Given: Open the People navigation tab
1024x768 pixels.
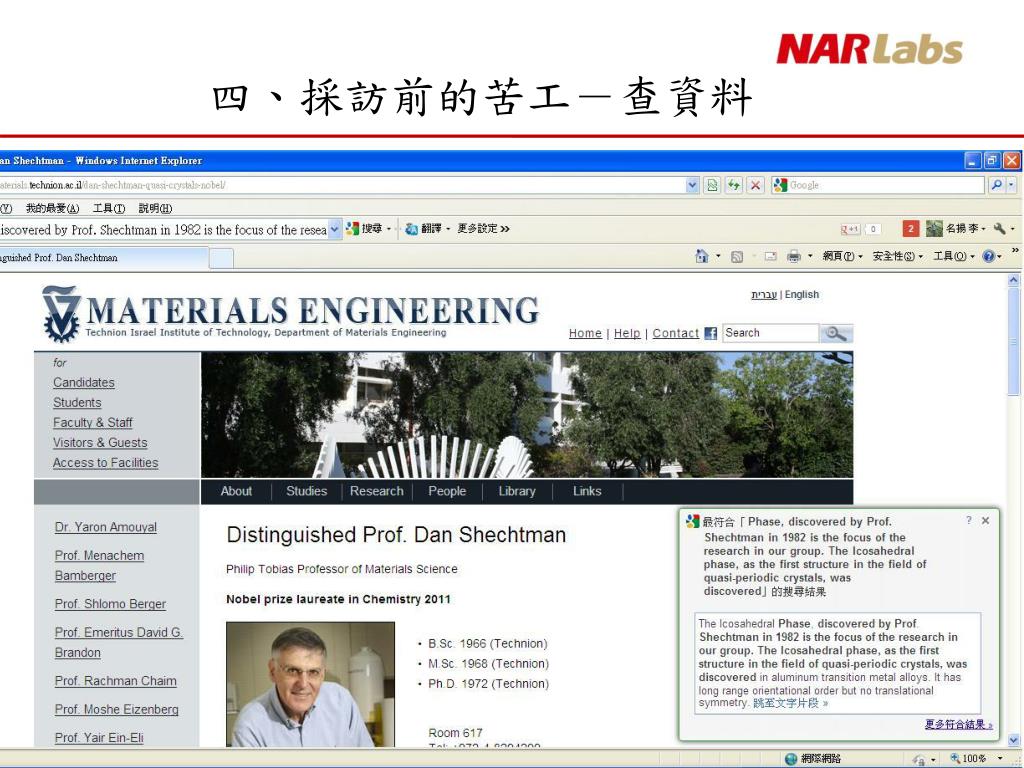Looking at the screenshot, I should [x=447, y=491].
